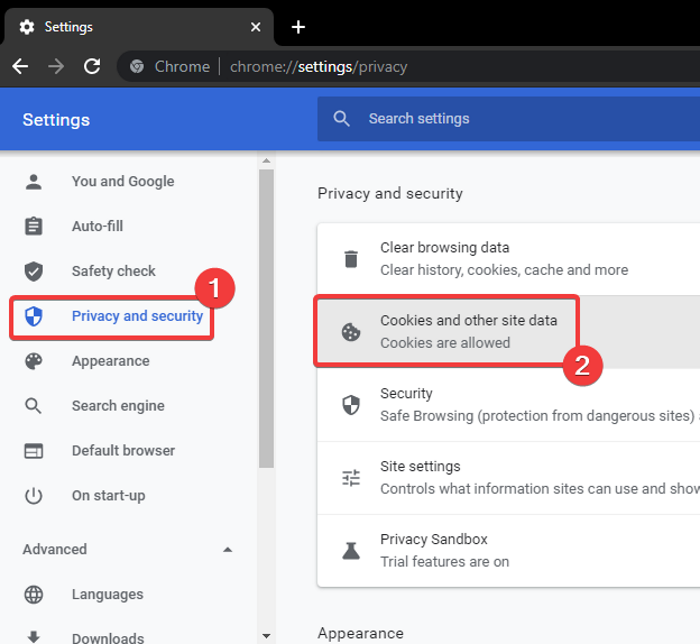Click the globe icon for Languages

click(x=34, y=594)
